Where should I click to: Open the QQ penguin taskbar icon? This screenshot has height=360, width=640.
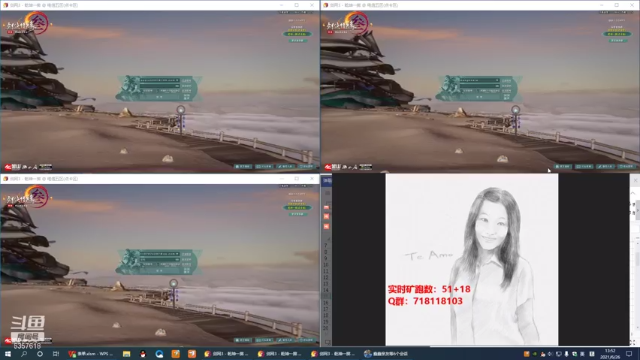142,354
